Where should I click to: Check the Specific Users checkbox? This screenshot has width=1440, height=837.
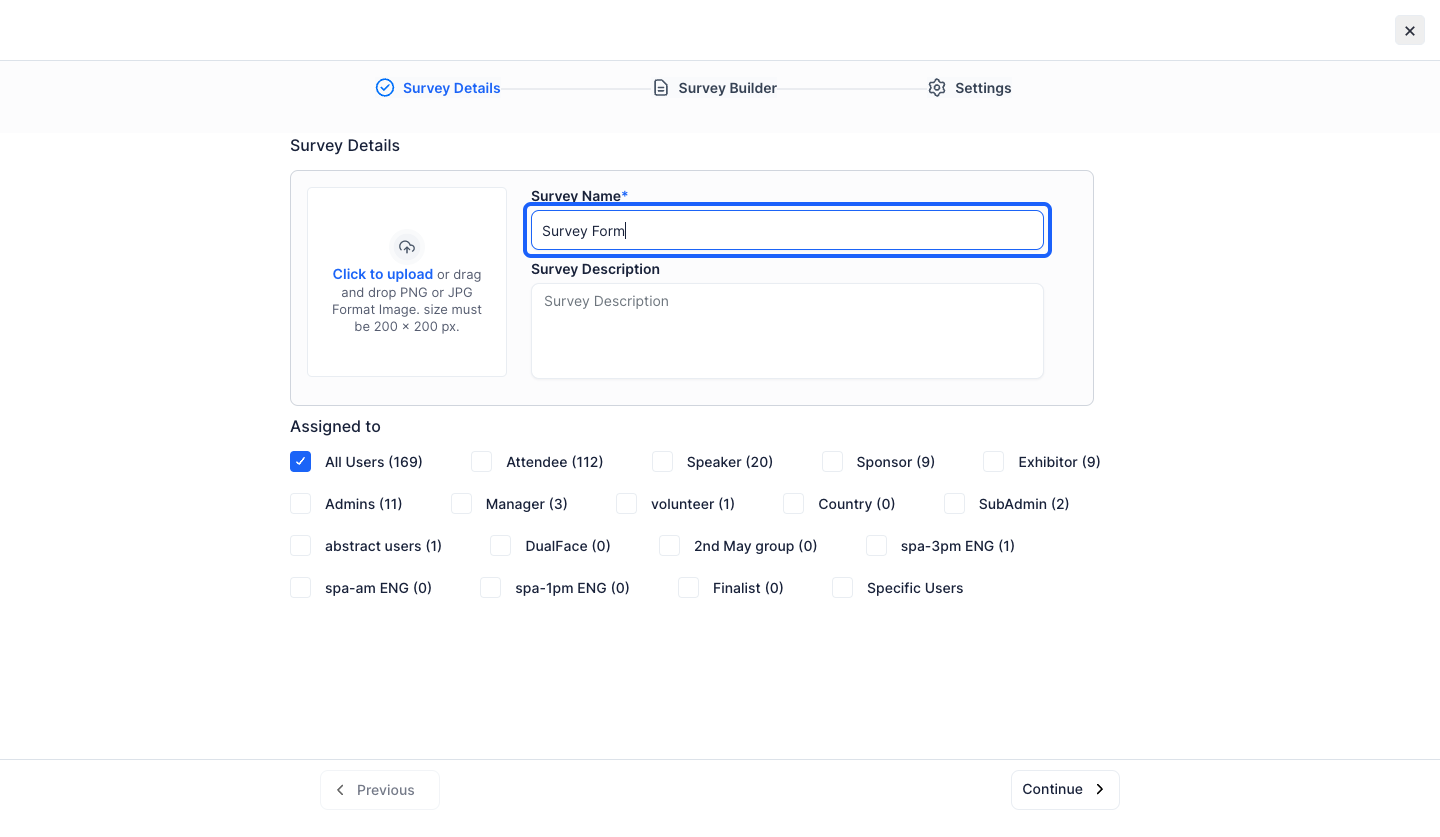pos(843,588)
